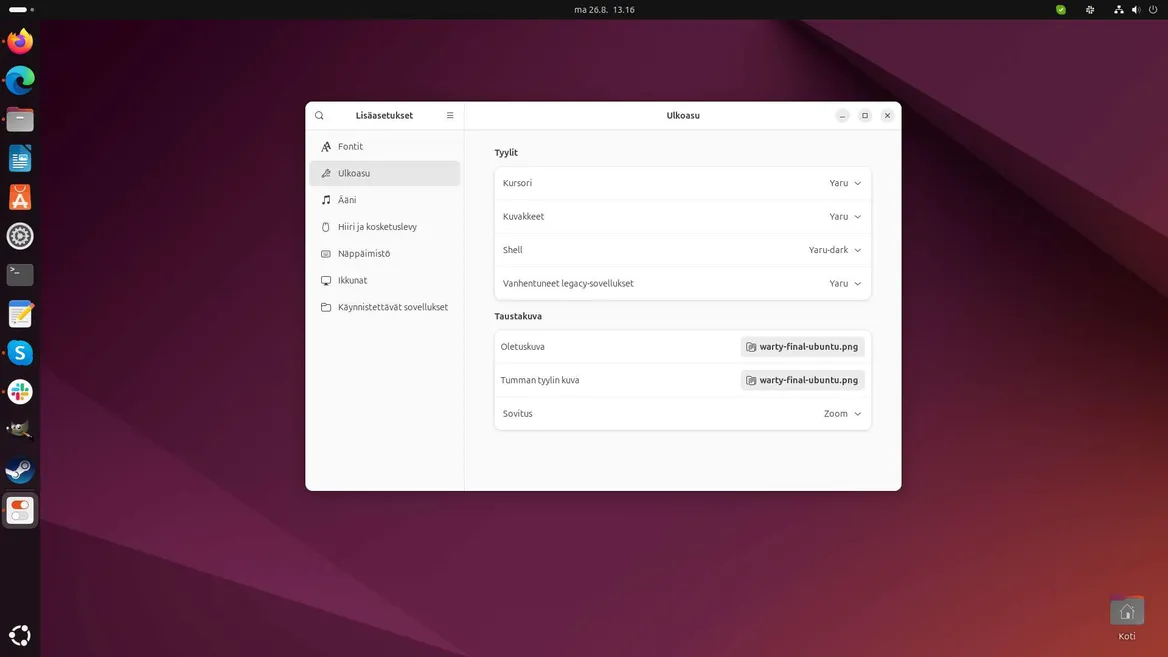Choose Oletuskuva file warty-final-ubuntu.png button
The width and height of the screenshot is (1168, 657).
tap(802, 347)
